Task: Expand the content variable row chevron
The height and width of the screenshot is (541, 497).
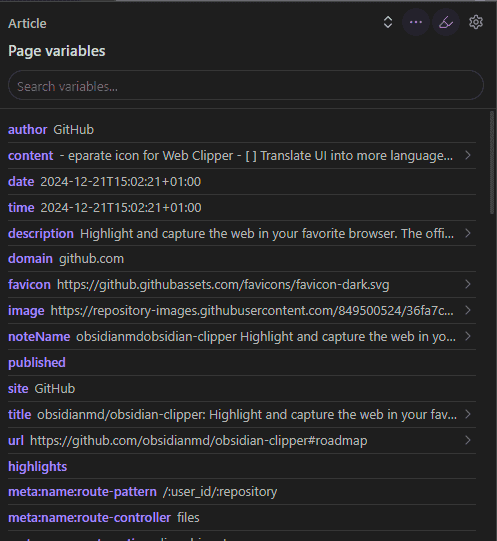Action: click(468, 155)
